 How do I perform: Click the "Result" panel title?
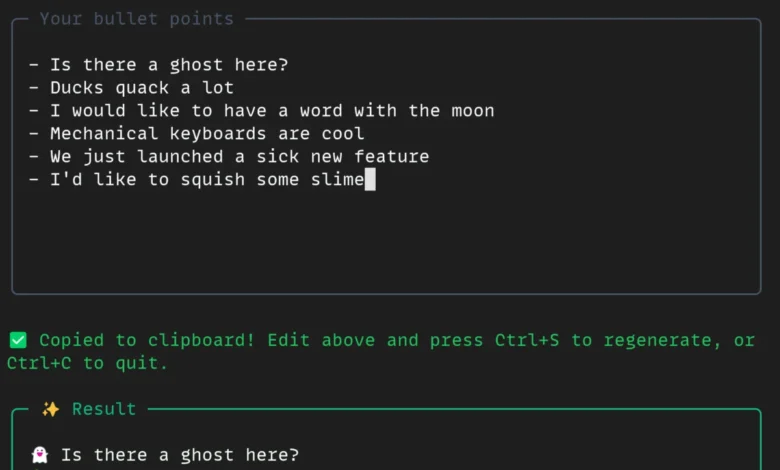pyautogui.click(x=104, y=409)
